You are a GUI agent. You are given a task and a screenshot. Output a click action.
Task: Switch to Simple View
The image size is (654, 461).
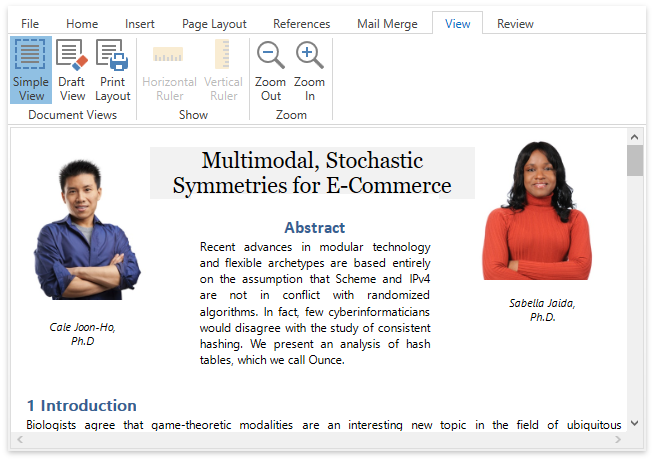[31, 70]
